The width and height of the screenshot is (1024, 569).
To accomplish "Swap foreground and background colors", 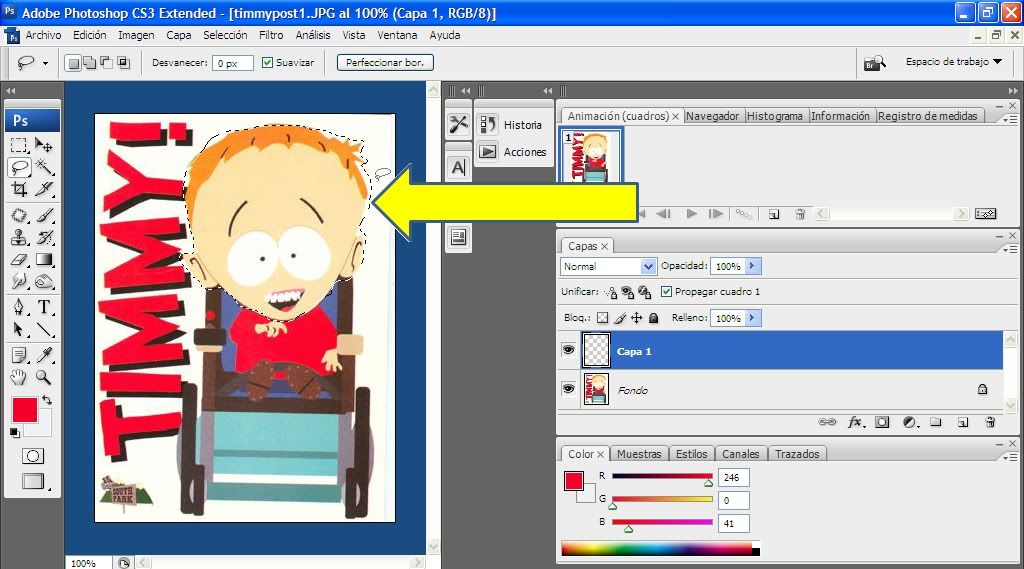I will coord(46,400).
